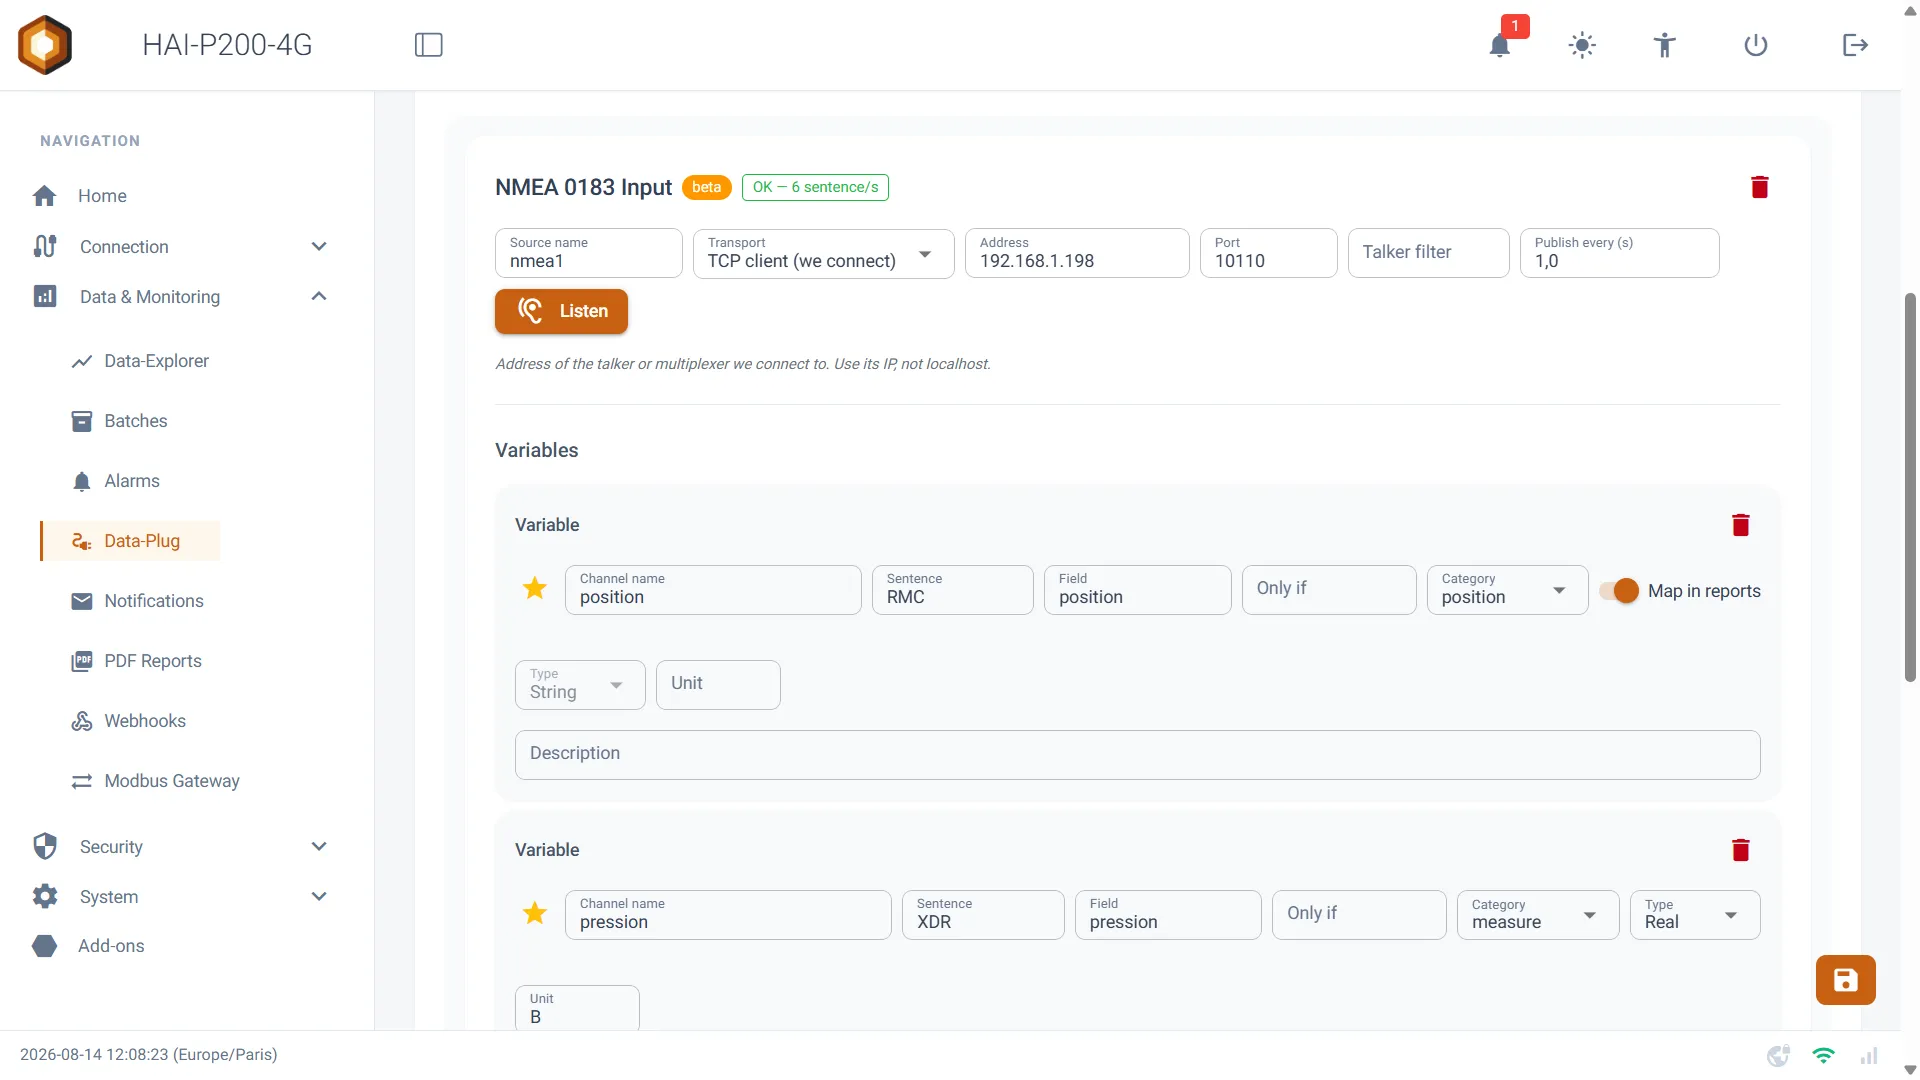Open the accessibility options icon

[1664, 45]
